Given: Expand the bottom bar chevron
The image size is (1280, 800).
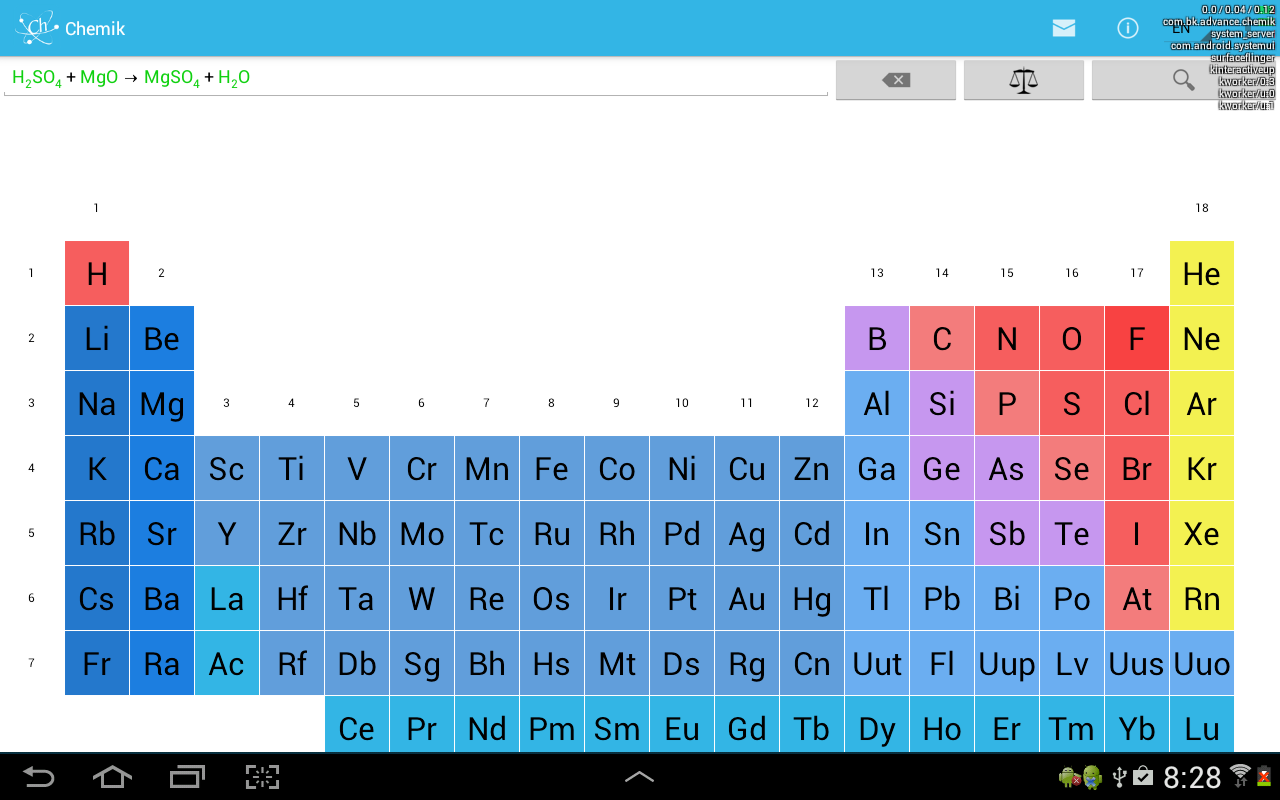Looking at the screenshot, I should coord(639,775).
